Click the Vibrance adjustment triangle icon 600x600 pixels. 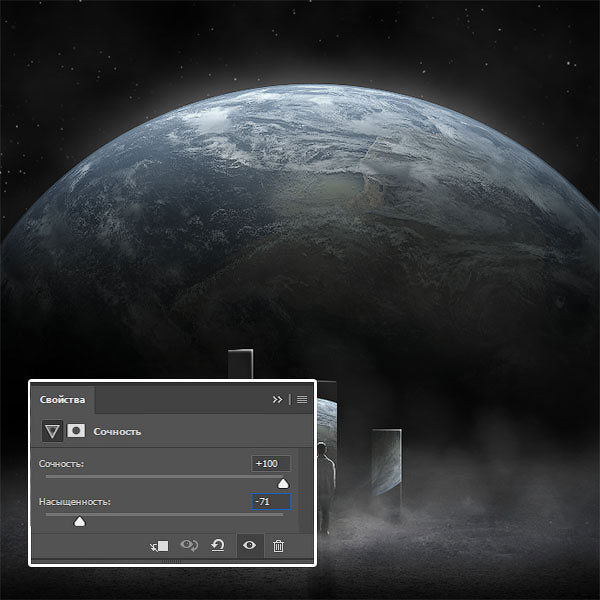(52, 431)
